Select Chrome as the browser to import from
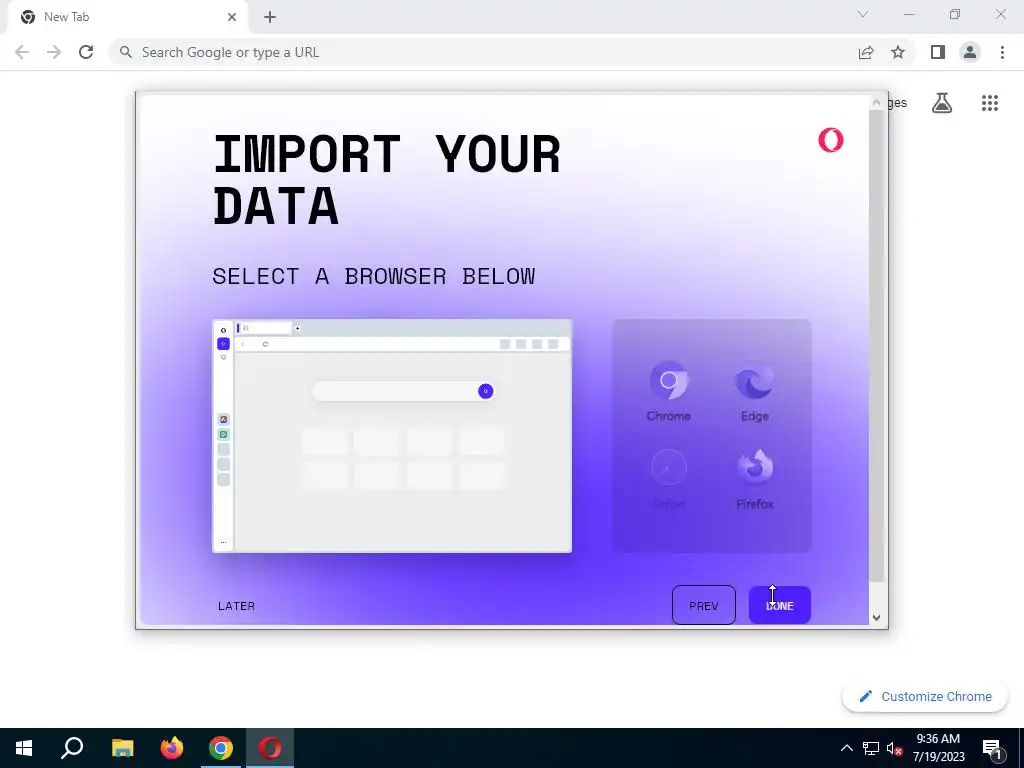The height and width of the screenshot is (768, 1024). (669, 391)
